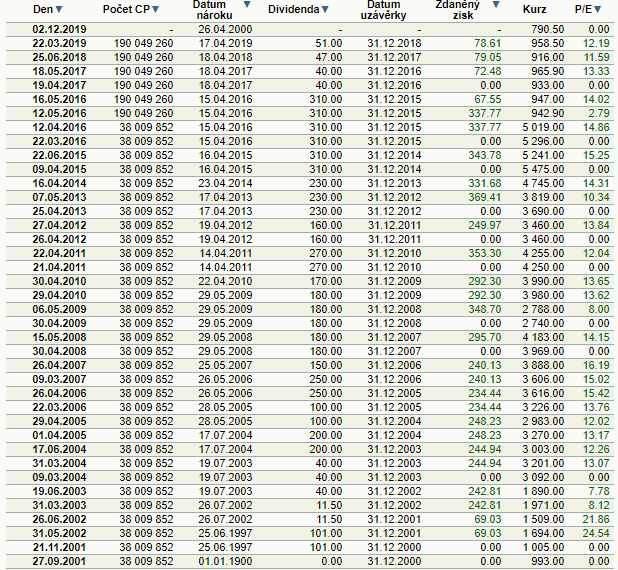Click the Kurz column header
The width and height of the screenshot is (618, 570).
point(534,9)
